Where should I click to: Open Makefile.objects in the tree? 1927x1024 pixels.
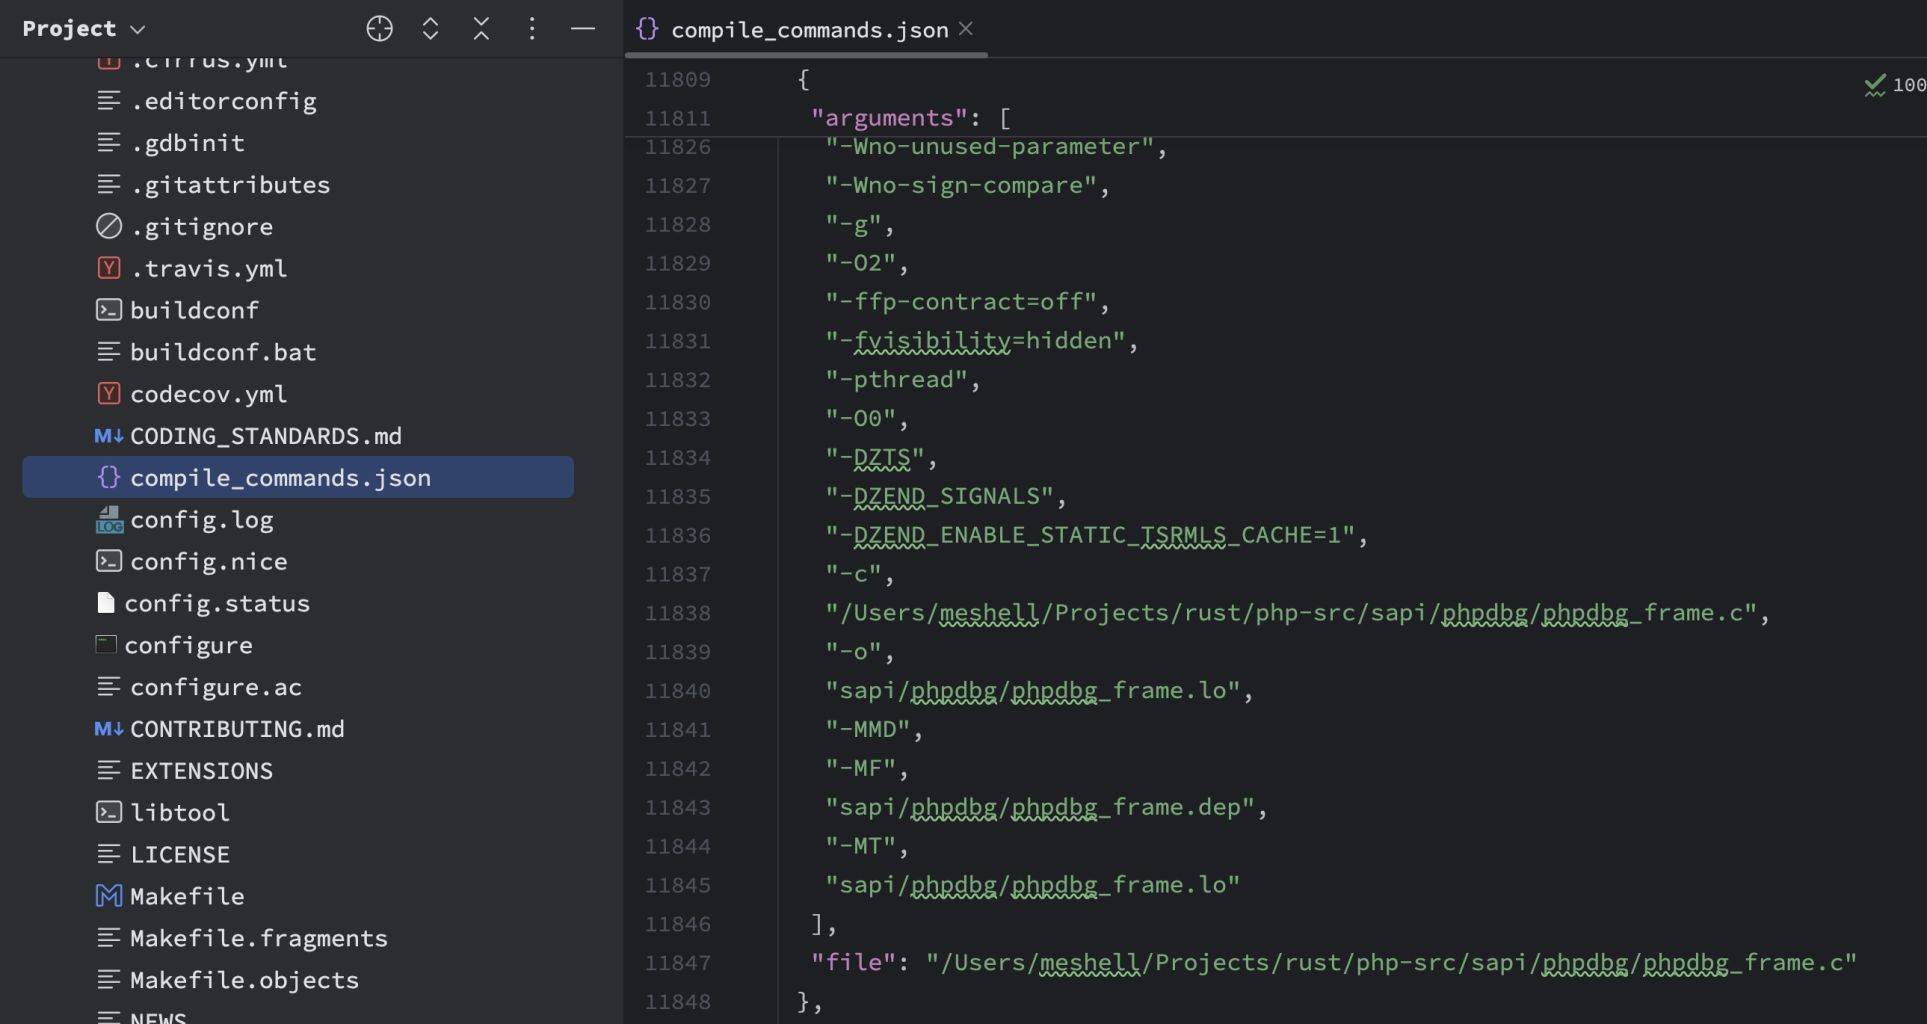[244, 980]
